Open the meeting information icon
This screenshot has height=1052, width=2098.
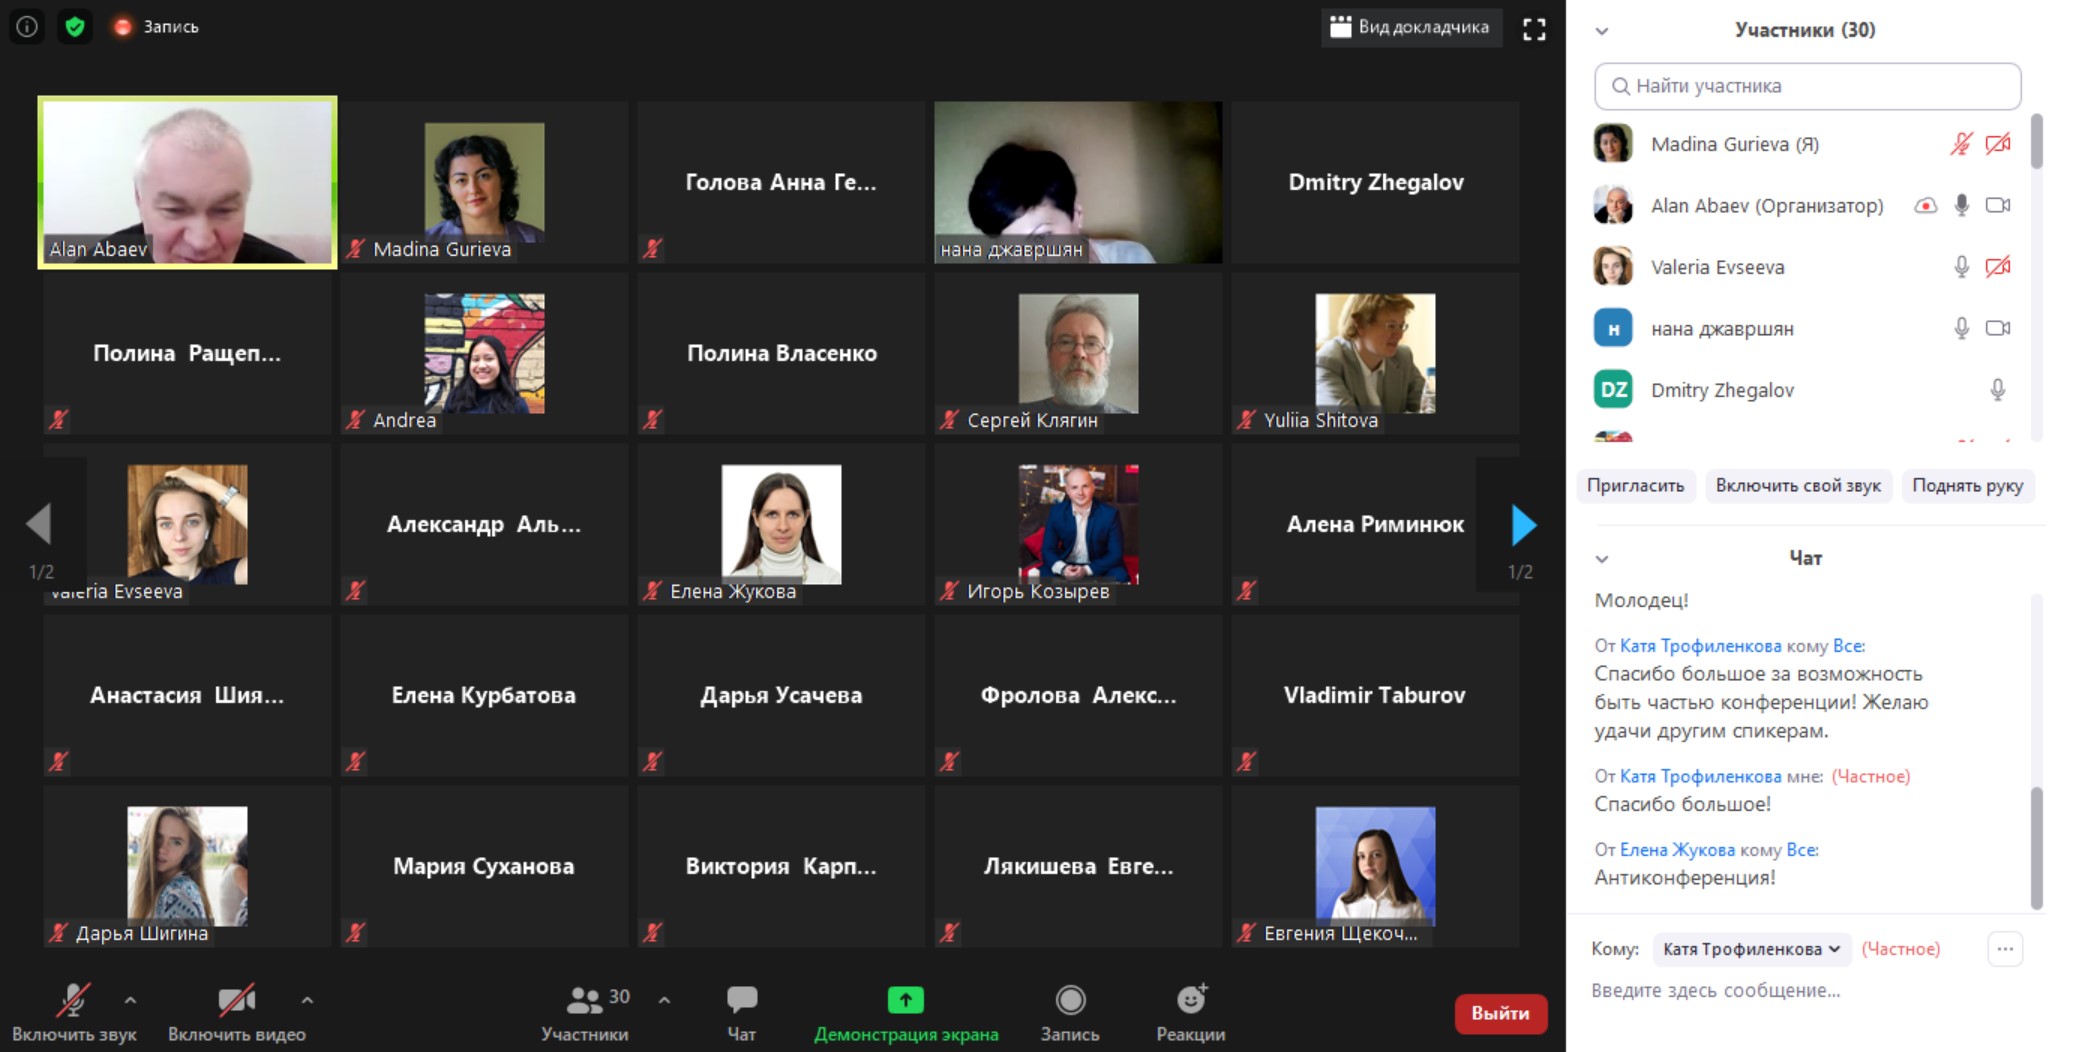[27, 27]
